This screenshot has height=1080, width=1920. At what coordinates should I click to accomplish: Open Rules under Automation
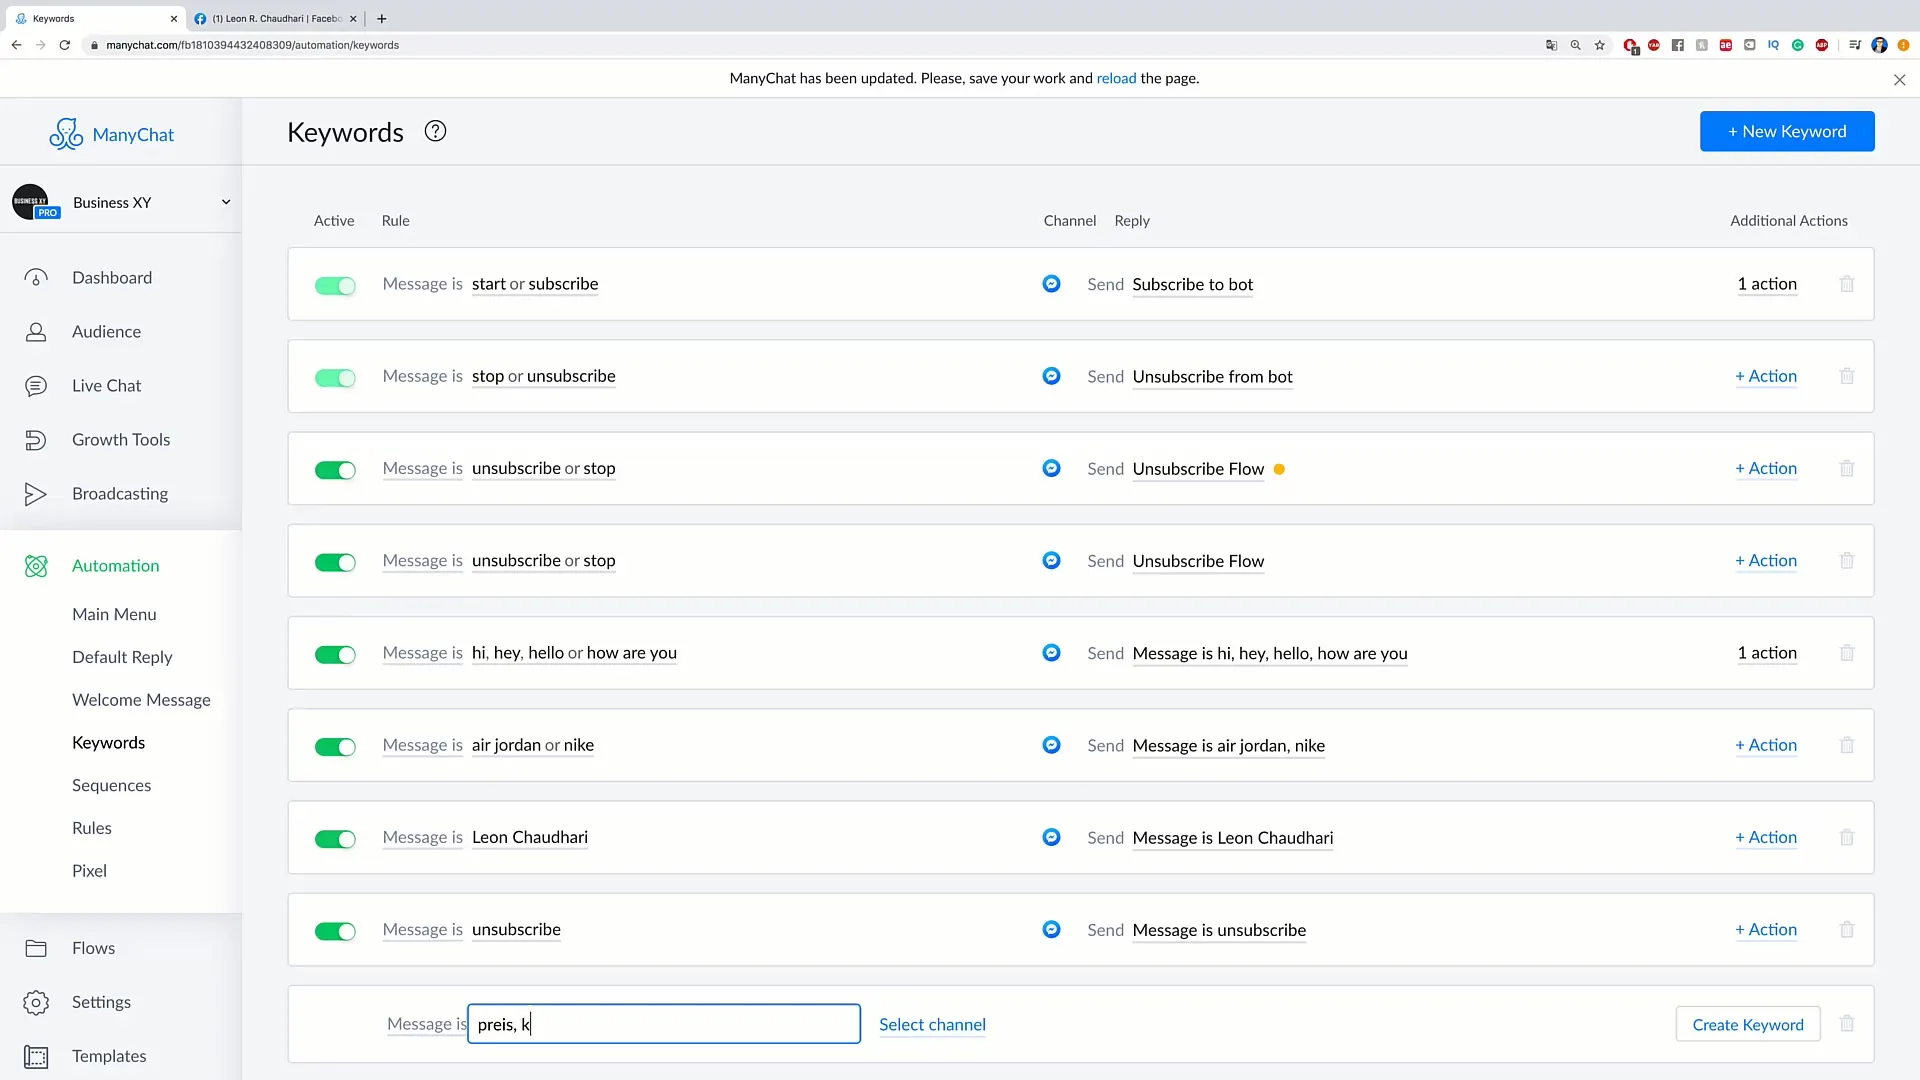91,828
